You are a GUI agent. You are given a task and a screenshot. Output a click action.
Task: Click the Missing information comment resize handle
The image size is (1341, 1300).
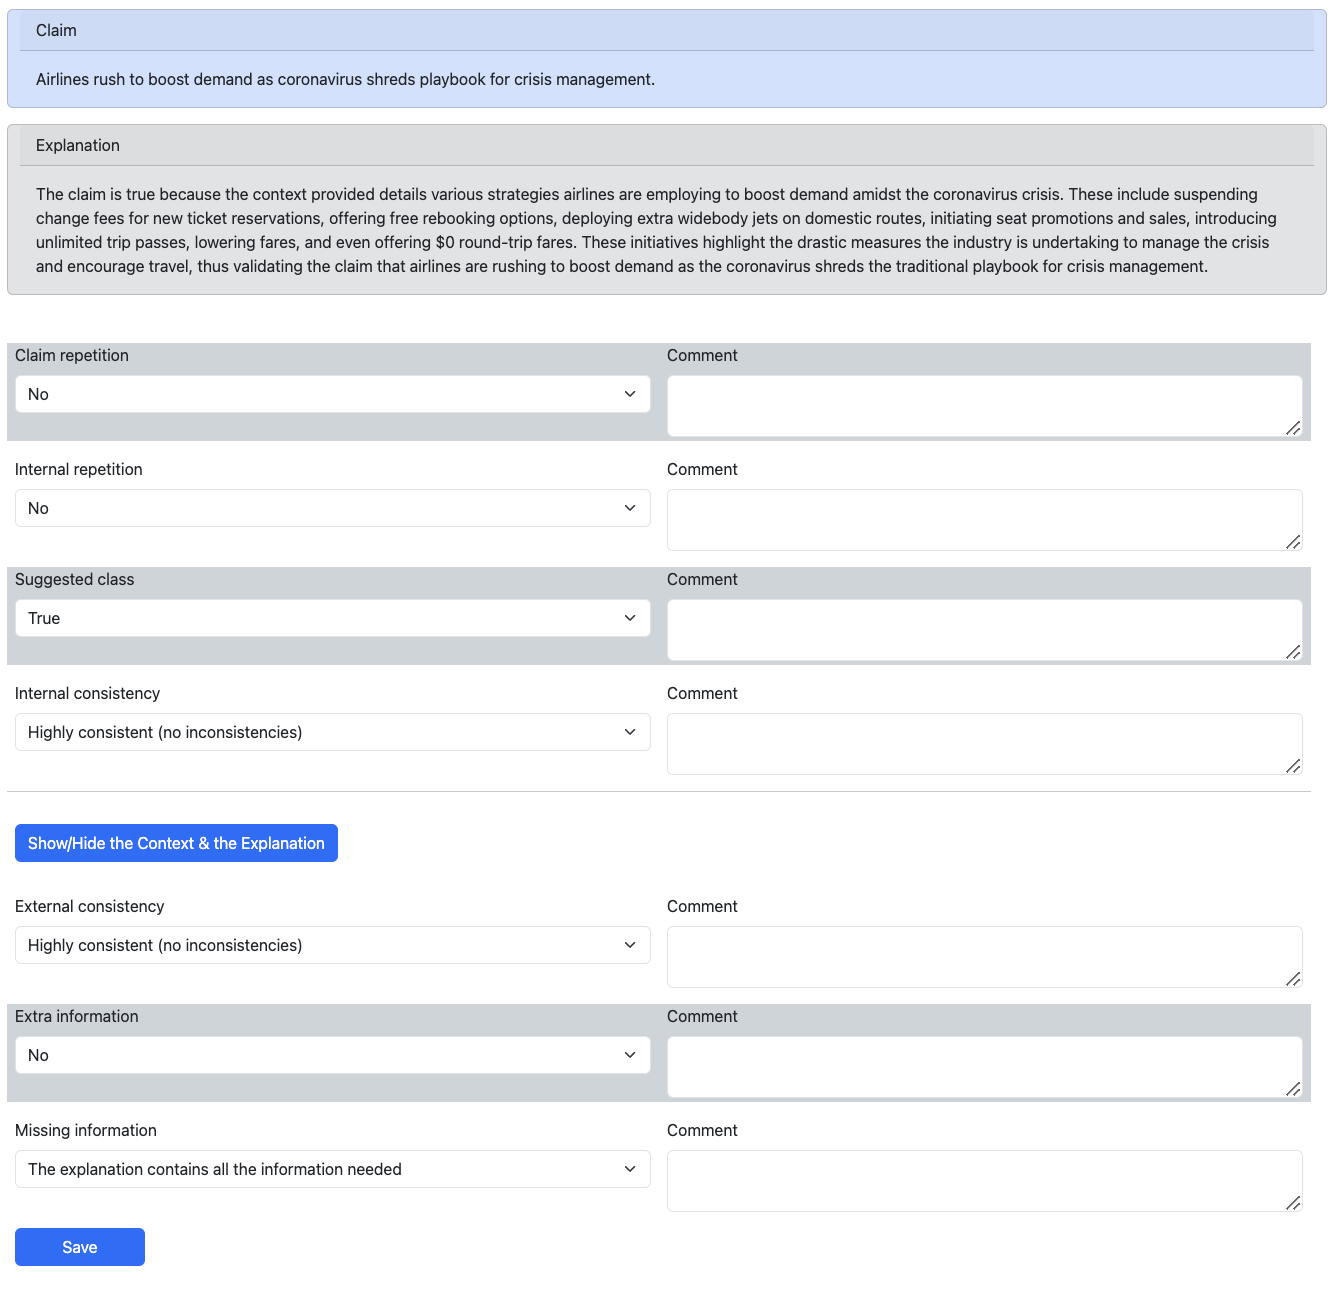coord(1293,1203)
